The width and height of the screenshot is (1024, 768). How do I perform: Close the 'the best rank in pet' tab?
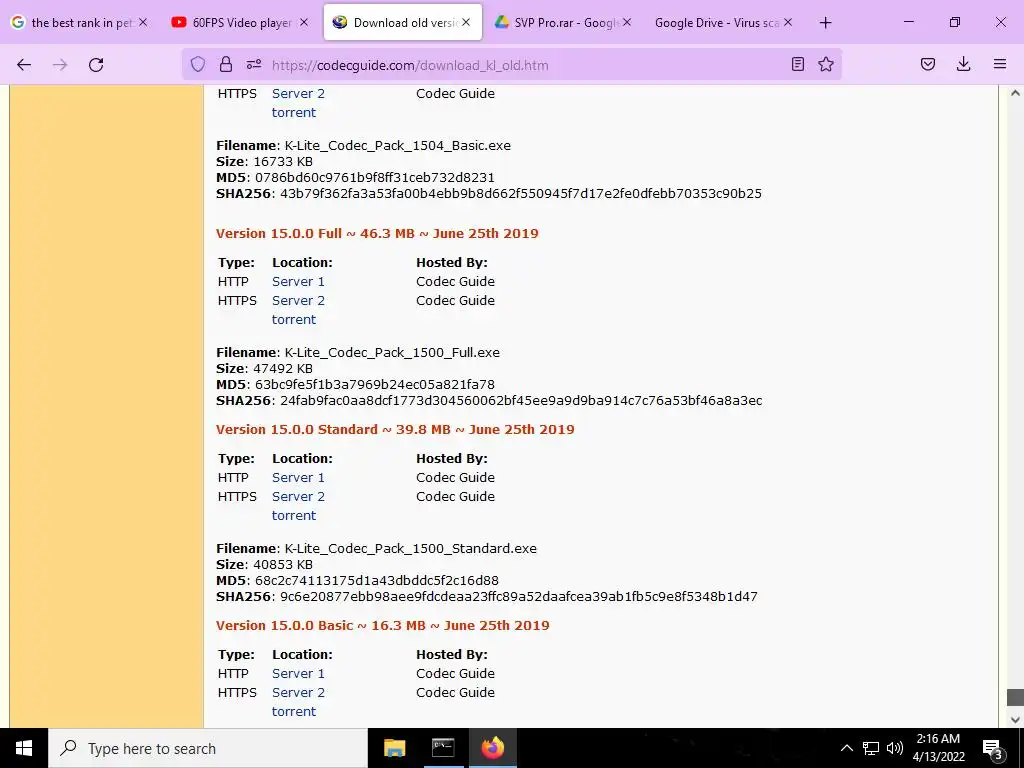[143, 22]
